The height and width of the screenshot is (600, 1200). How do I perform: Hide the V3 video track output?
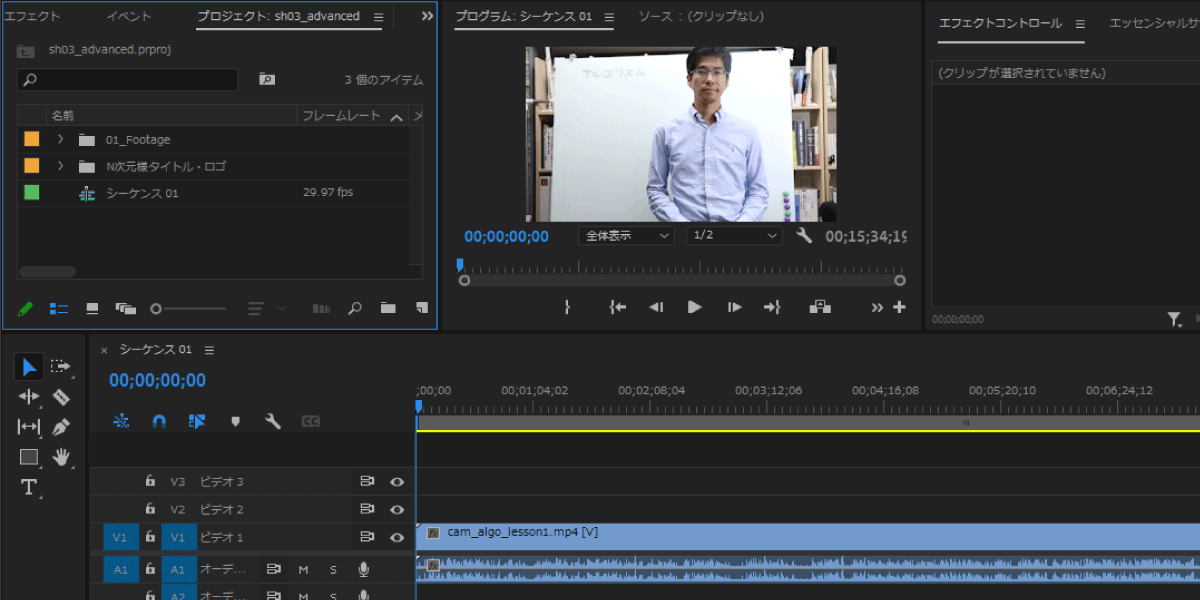[x=397, y=482]
